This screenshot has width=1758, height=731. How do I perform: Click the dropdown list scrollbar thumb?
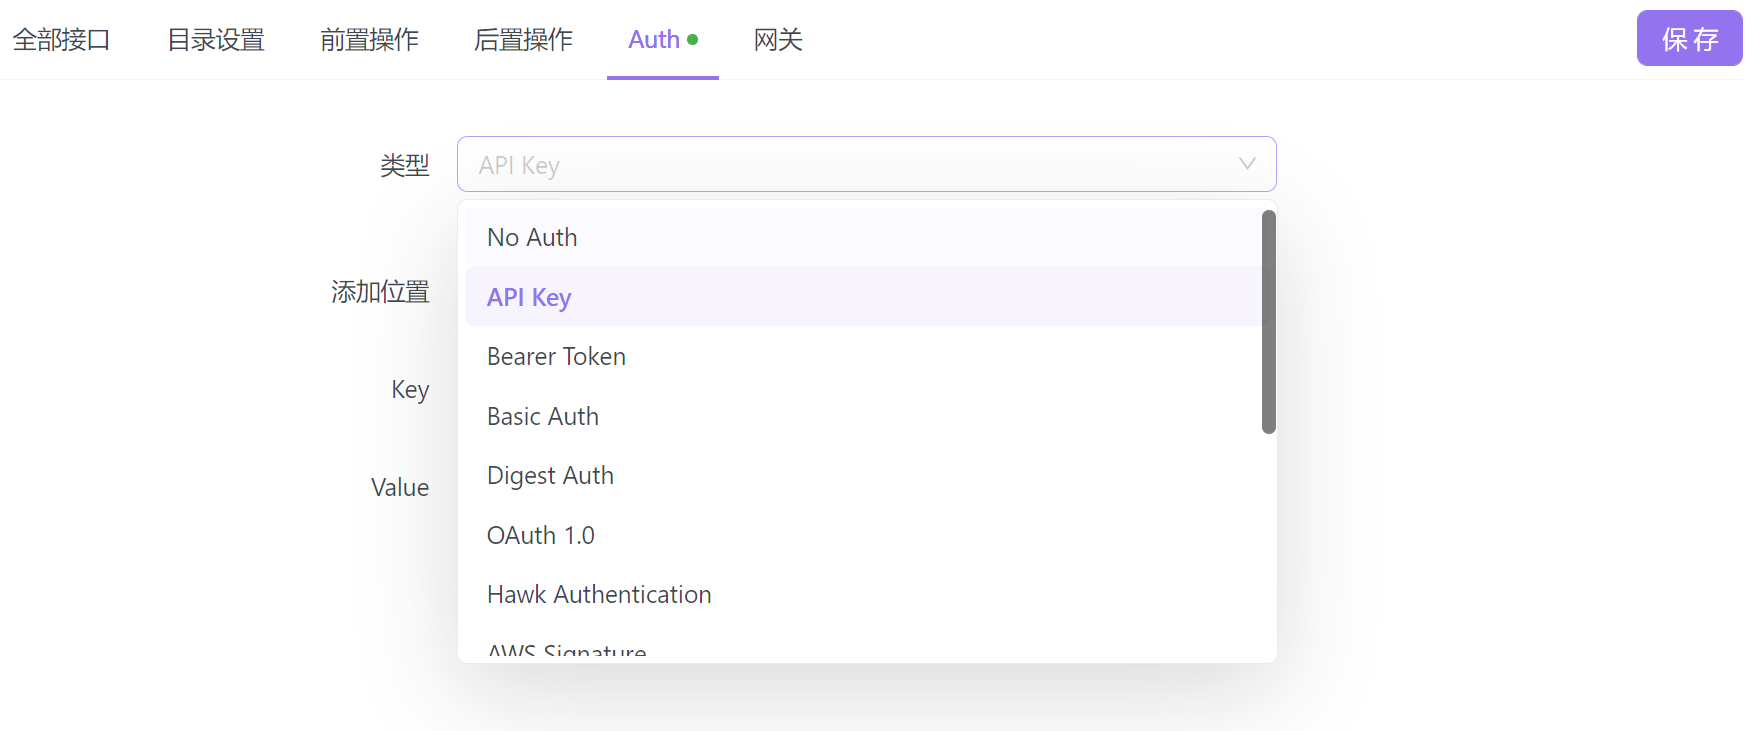point(1268,322)
